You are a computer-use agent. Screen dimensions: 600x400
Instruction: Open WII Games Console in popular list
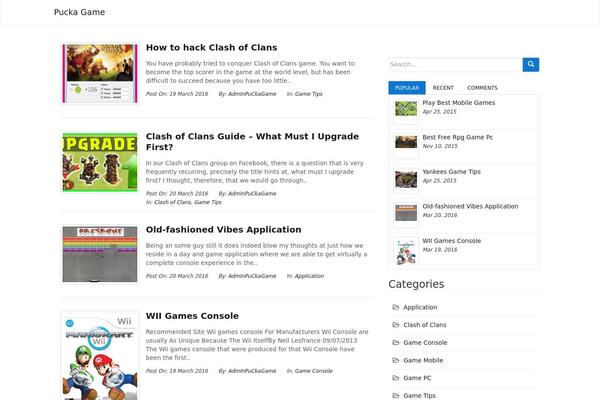pyautogui.click(x=452, y=240)
